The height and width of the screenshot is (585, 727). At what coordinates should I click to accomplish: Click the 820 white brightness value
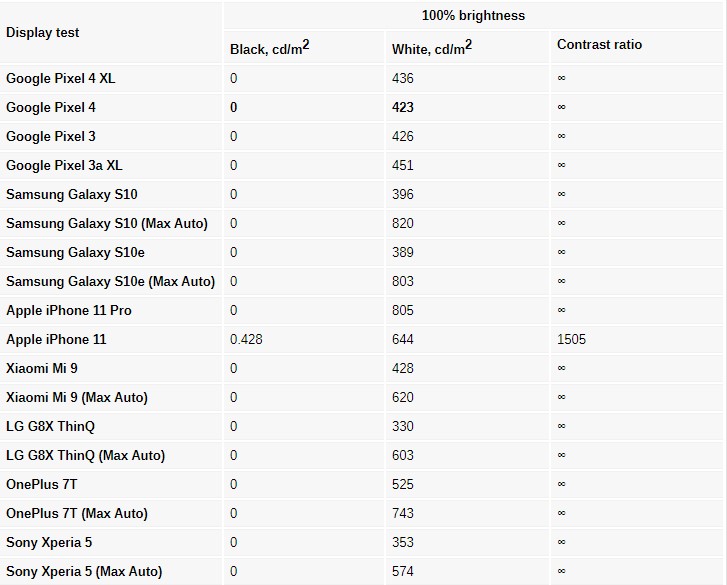(x=402, y=223)
